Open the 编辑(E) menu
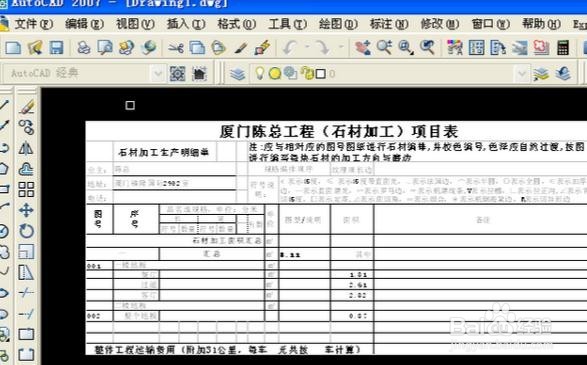The image size is (587, 365). tap(84, 24)
